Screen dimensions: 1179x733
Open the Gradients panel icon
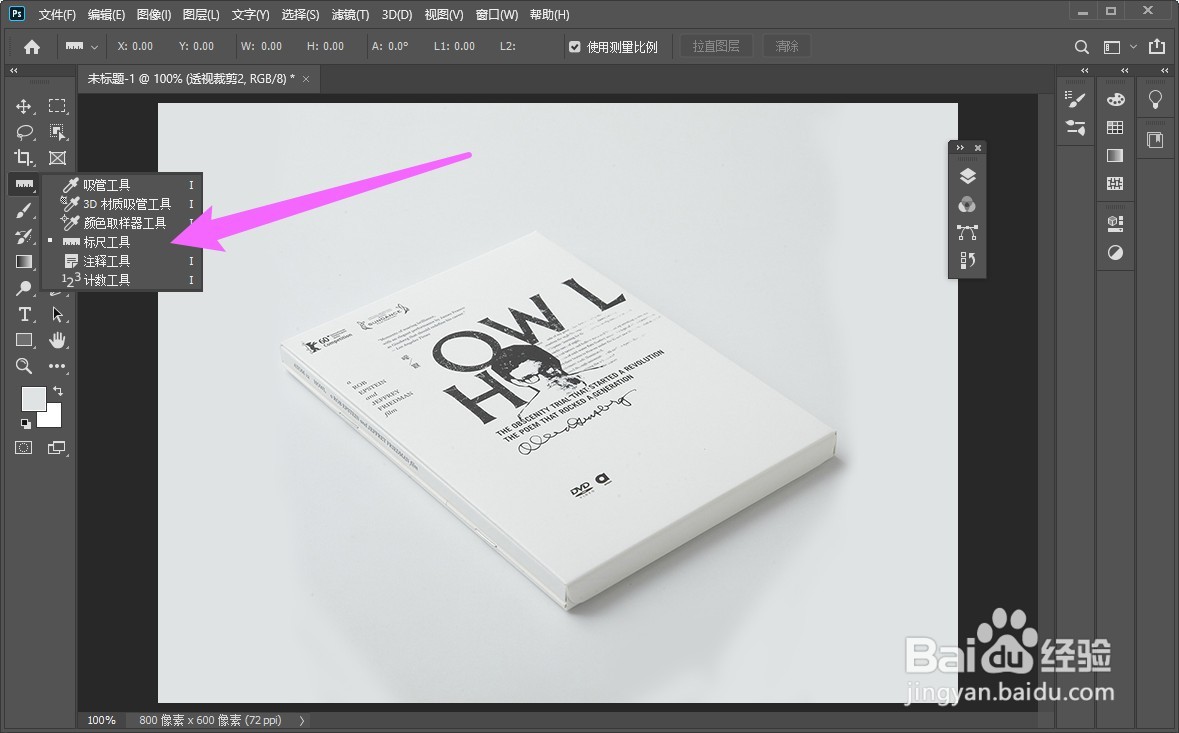coord(1115,156)
